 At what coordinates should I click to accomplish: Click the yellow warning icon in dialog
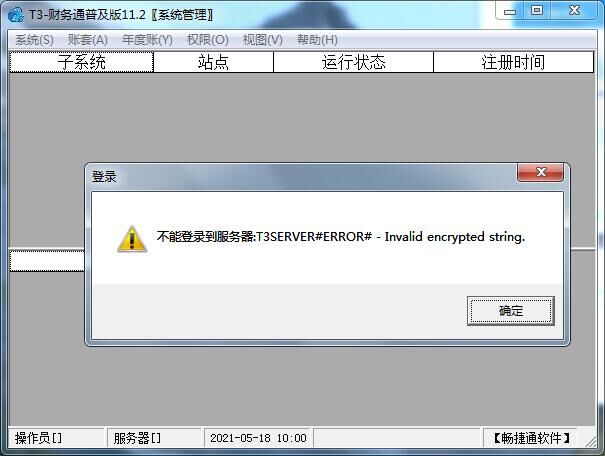click(x=132, y=239)
